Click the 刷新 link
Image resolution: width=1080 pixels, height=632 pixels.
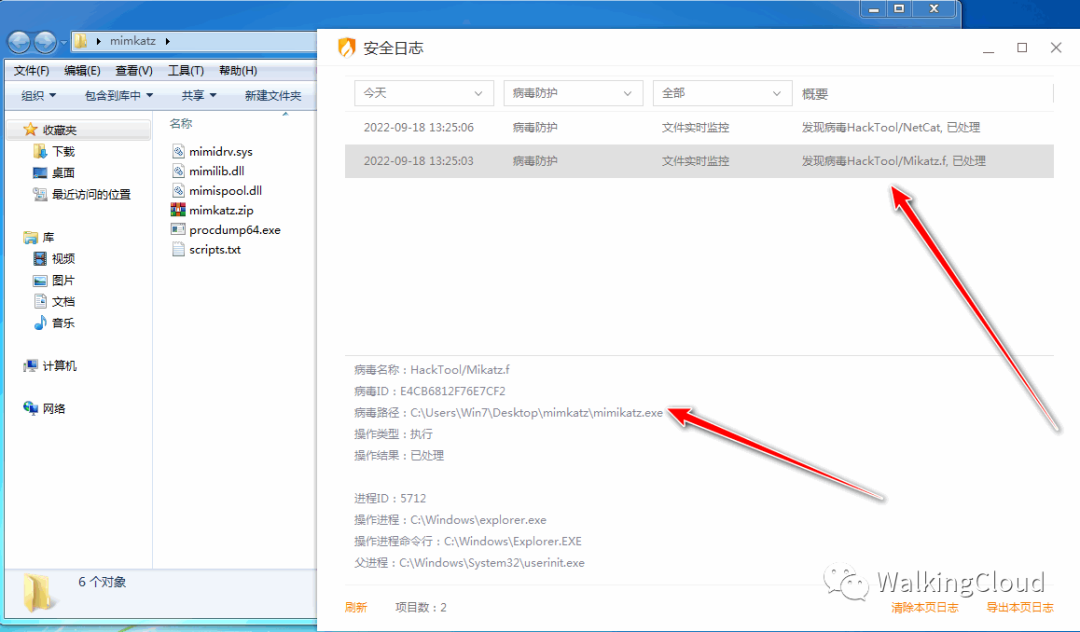click(356, 607)
